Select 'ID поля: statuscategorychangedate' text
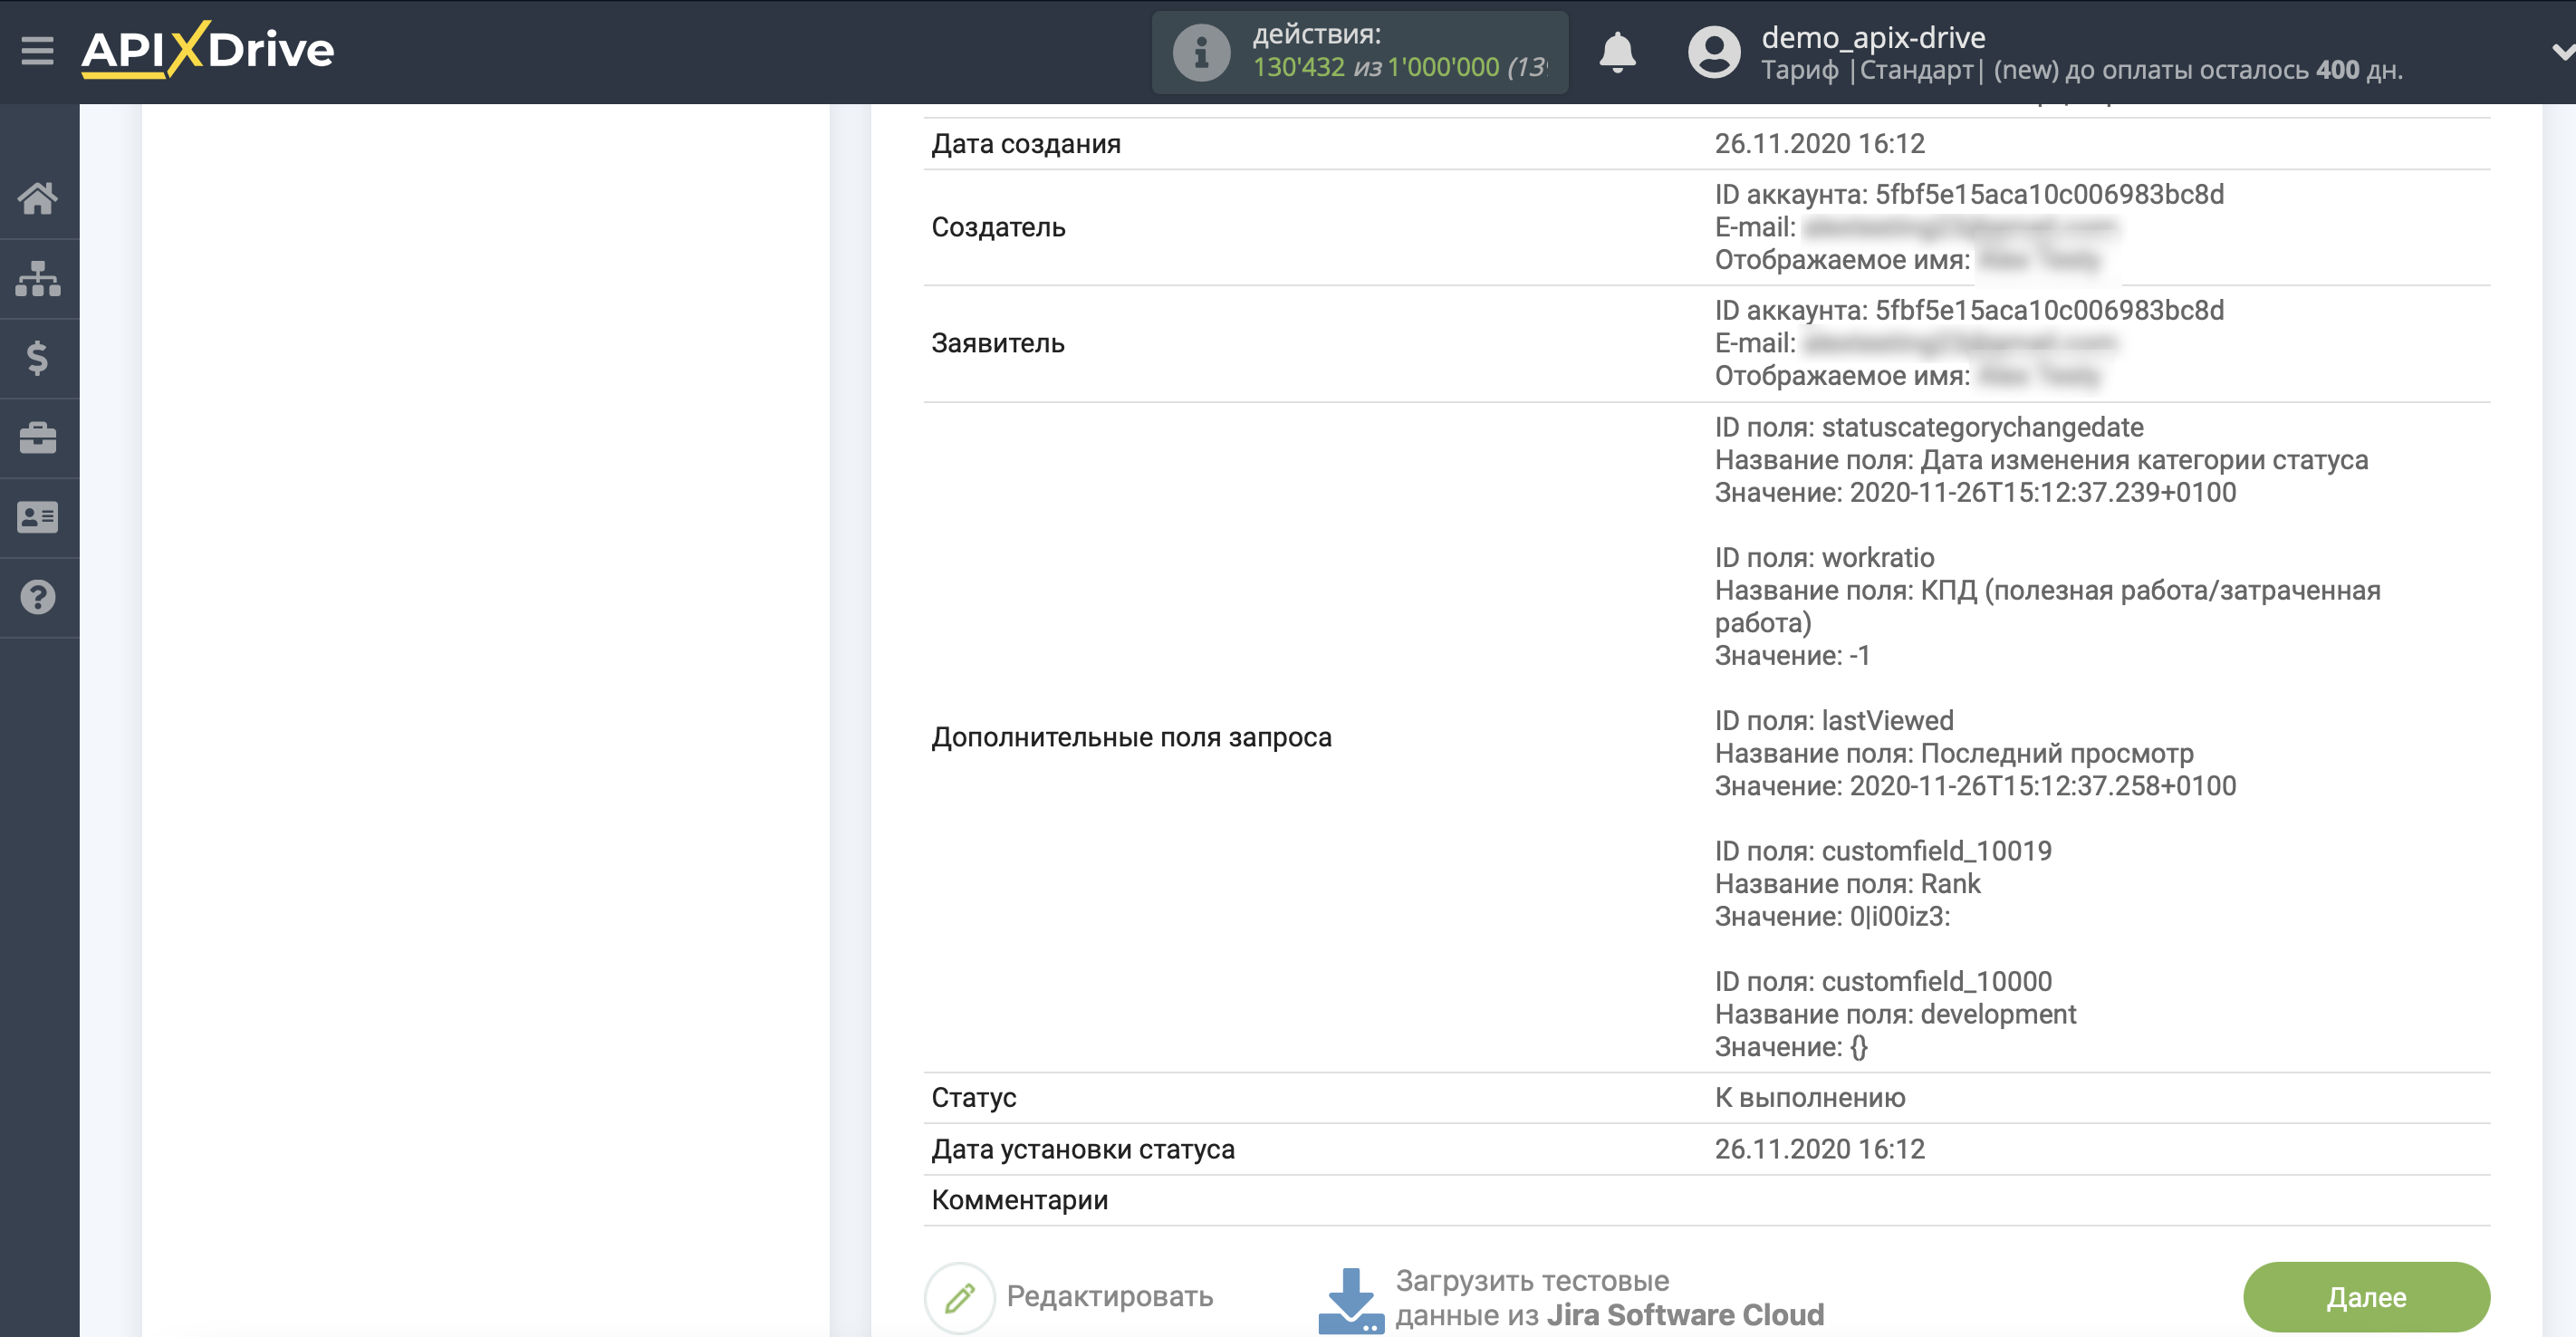2576x1337 pixels. pos(1929,428)
